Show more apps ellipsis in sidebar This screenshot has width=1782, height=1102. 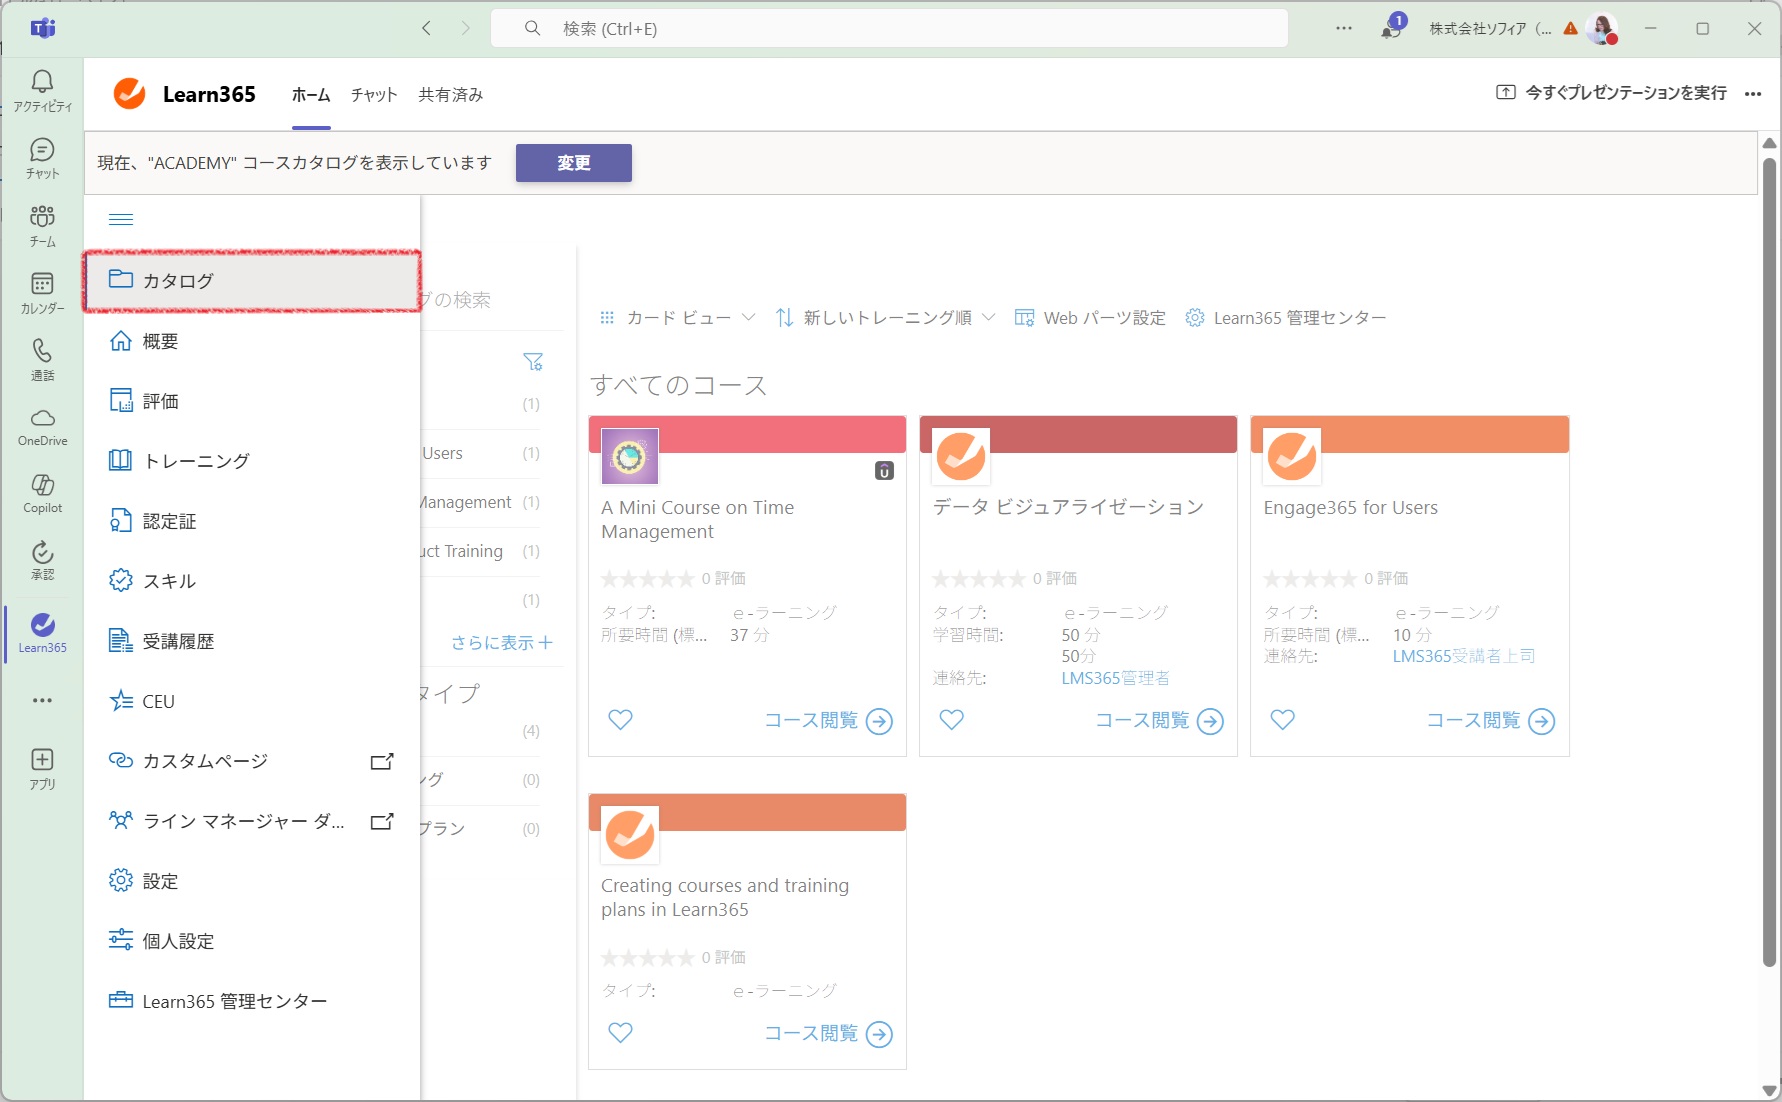42,700
